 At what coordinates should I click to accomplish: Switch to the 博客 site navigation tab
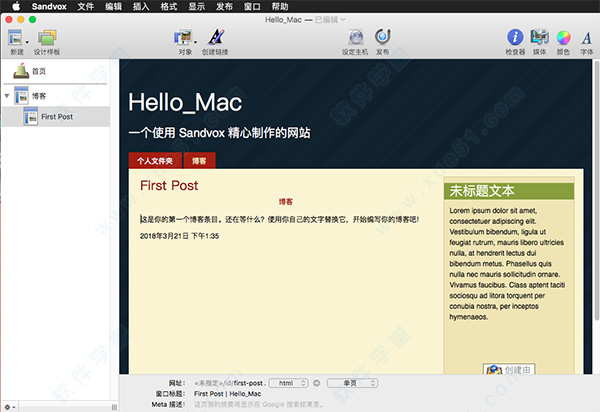[199, 161]
